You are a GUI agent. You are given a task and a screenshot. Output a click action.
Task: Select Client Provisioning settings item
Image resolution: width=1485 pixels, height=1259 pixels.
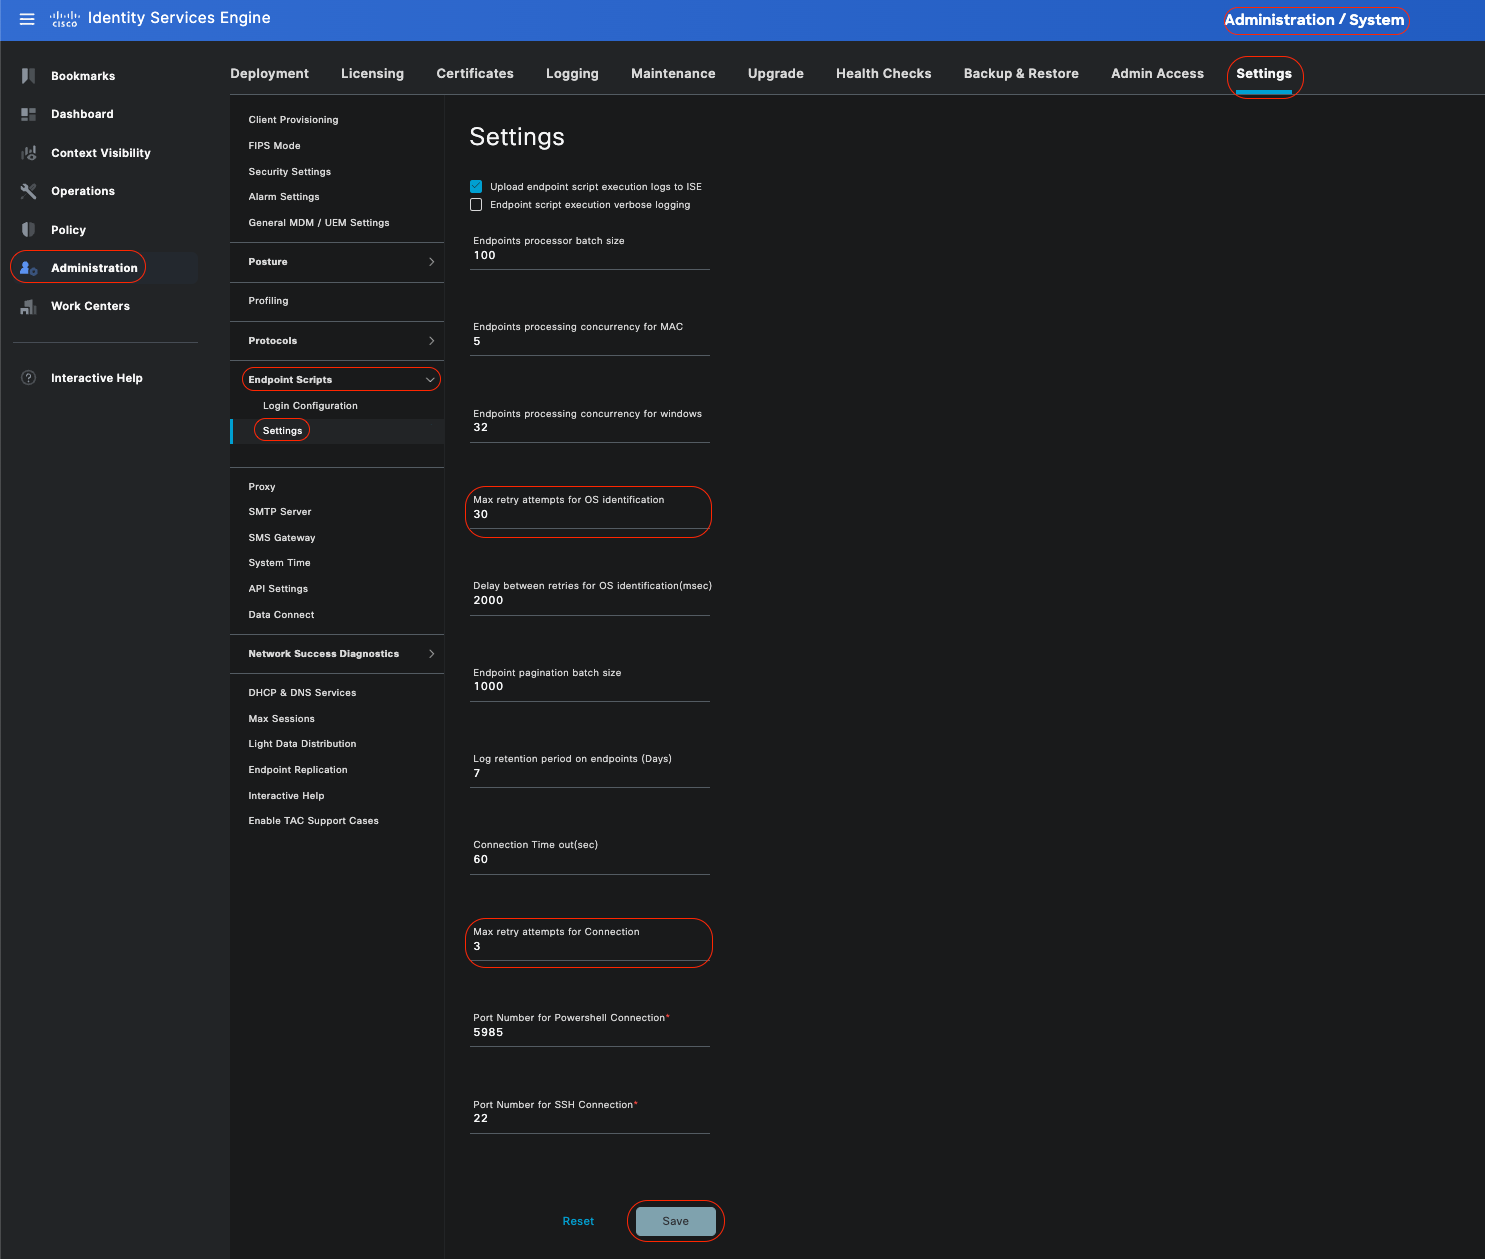point(293,120)
